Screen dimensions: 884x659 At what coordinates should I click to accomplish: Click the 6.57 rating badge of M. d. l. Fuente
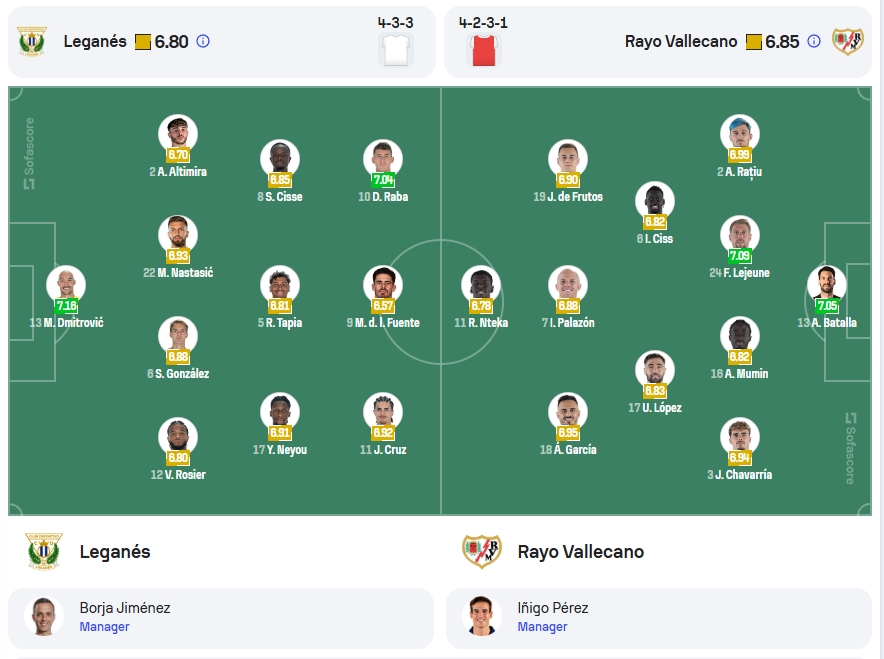point(383,306)
